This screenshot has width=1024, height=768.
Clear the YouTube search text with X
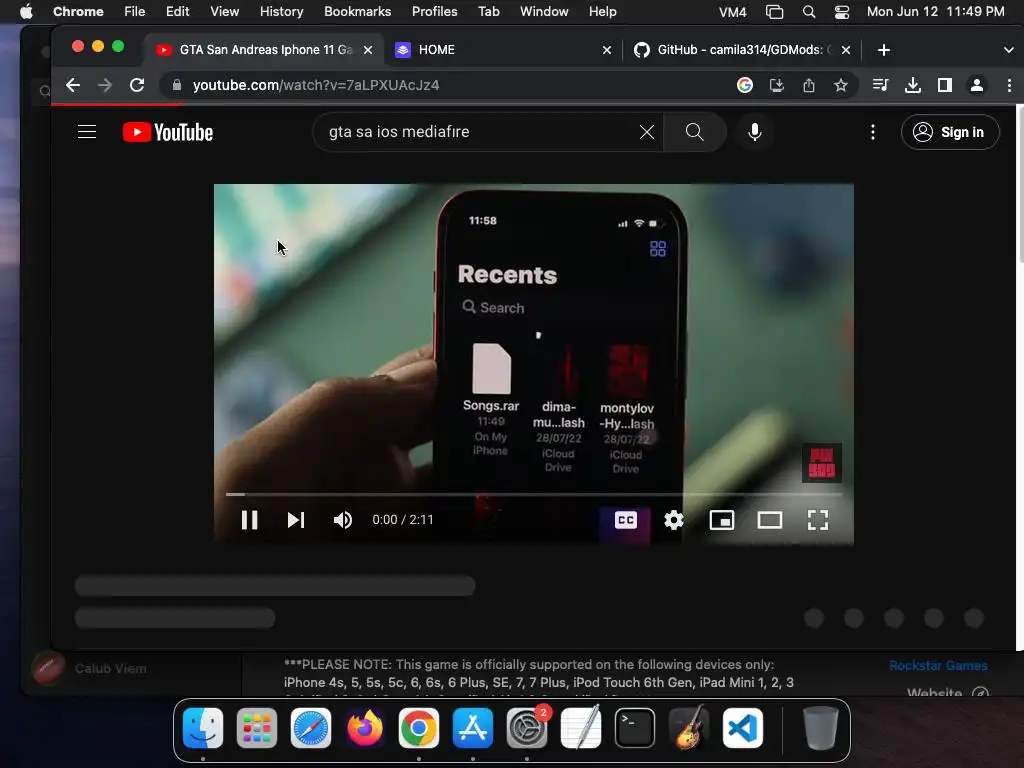pyautogui.click(x=647, y=132)
